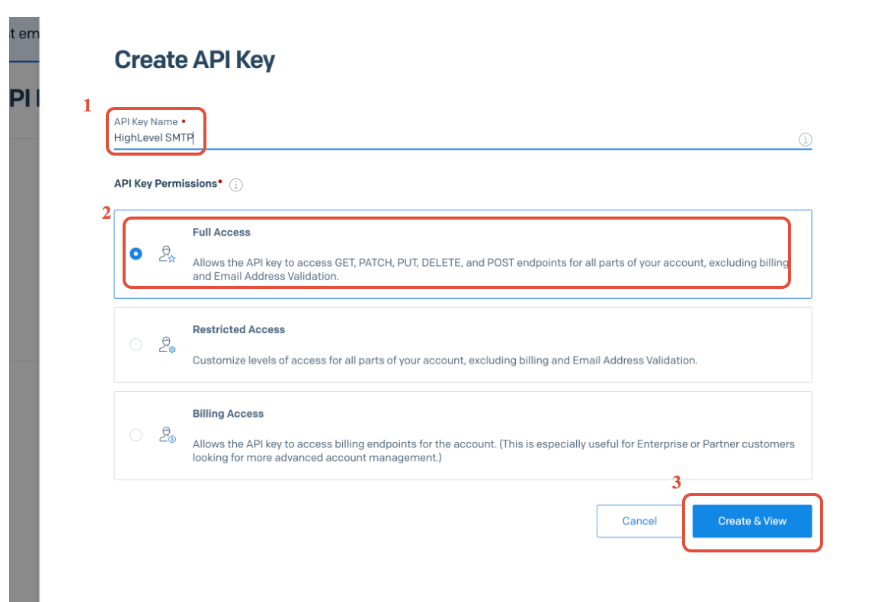Select the Full Access radio button
Screen dimensions: 879x602
(136, 254)
